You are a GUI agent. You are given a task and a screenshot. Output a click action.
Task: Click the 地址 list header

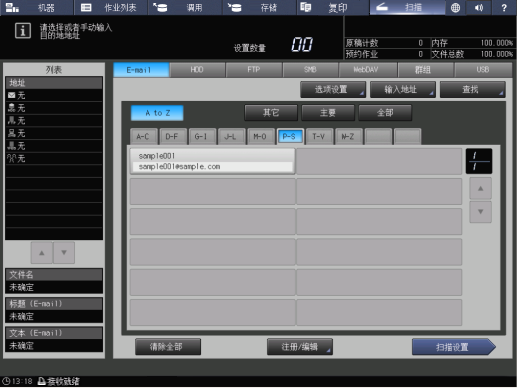click(x=54, y=83)
